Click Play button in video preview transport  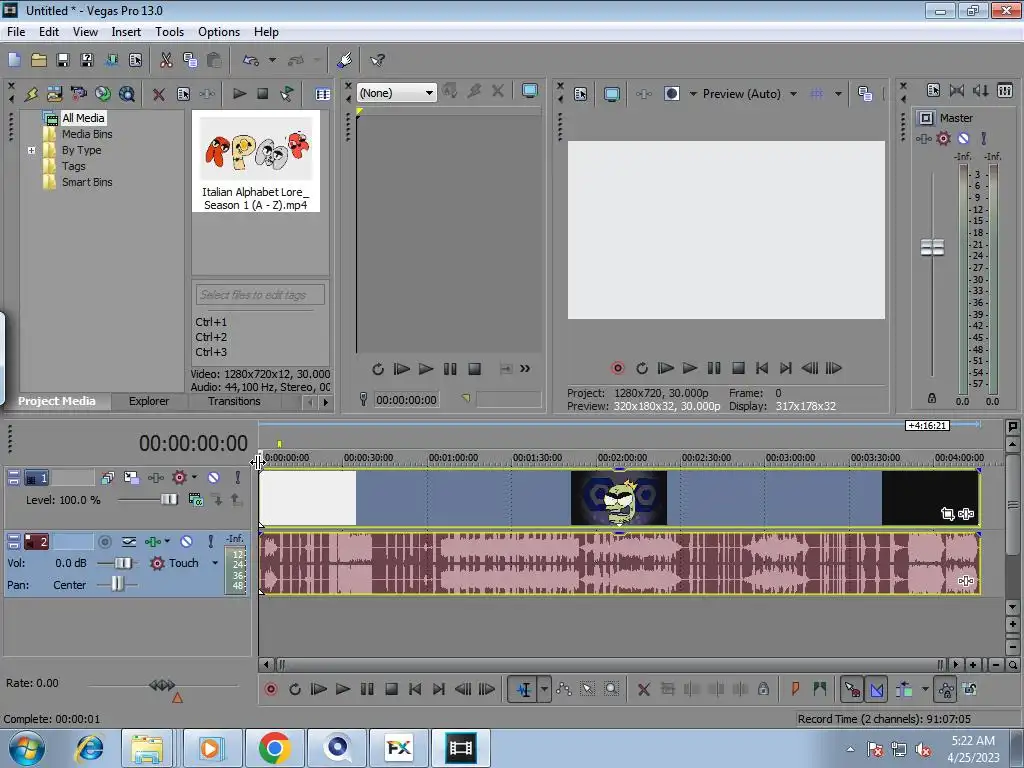(689, 368)
